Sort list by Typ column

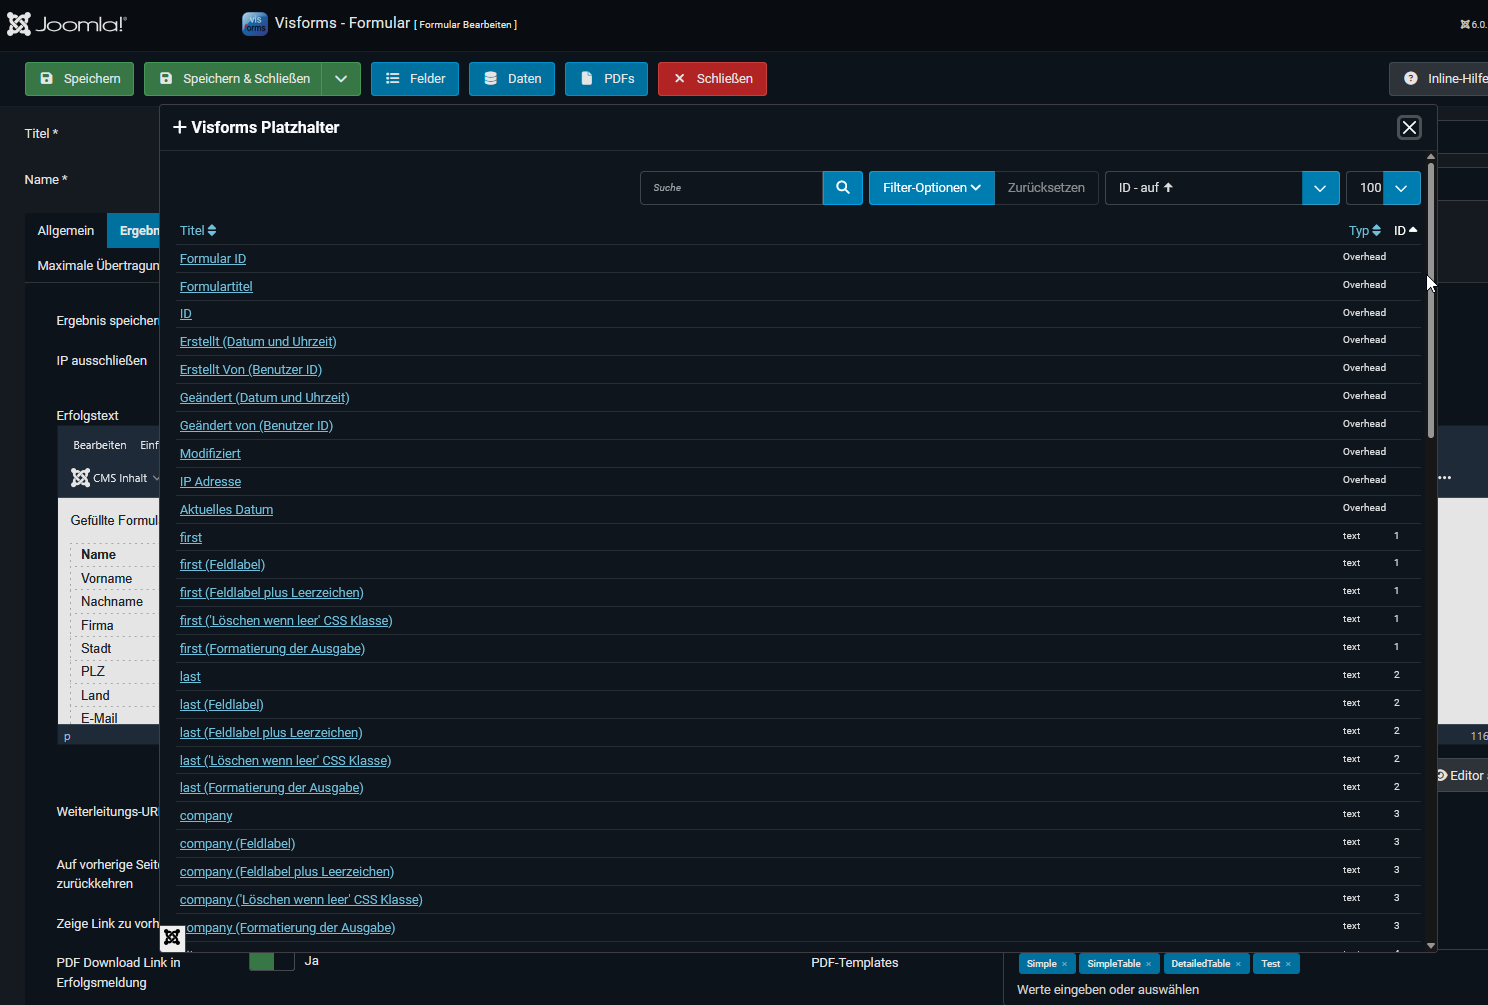[1364, 231]
